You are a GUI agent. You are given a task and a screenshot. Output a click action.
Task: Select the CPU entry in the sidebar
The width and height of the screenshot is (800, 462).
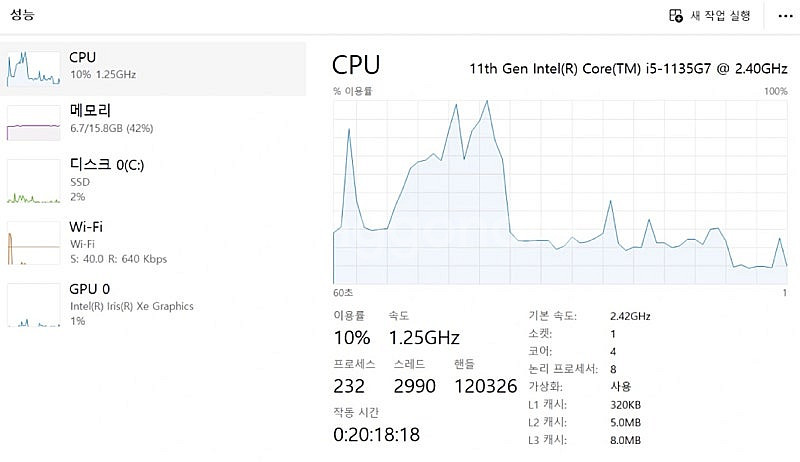pyautogui.click(x=153, y=69)
